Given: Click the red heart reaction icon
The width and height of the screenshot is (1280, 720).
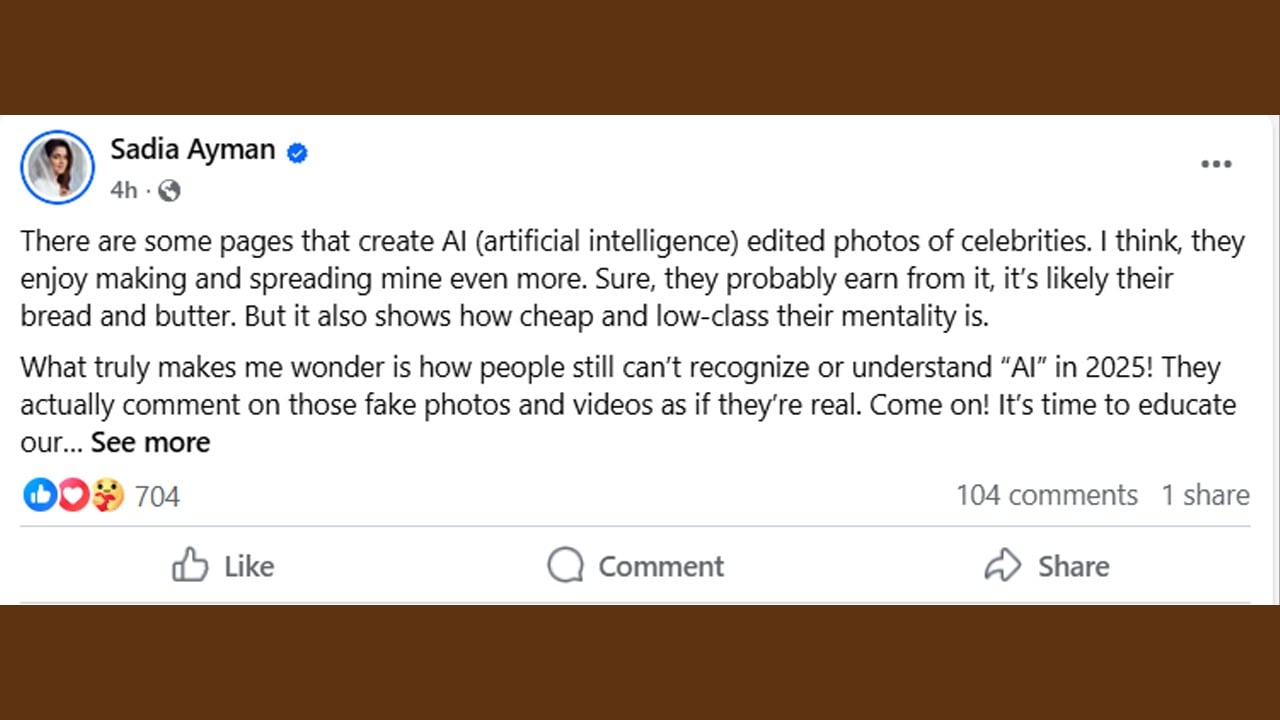Looking at the screenshot, I should tap(73, 494).
